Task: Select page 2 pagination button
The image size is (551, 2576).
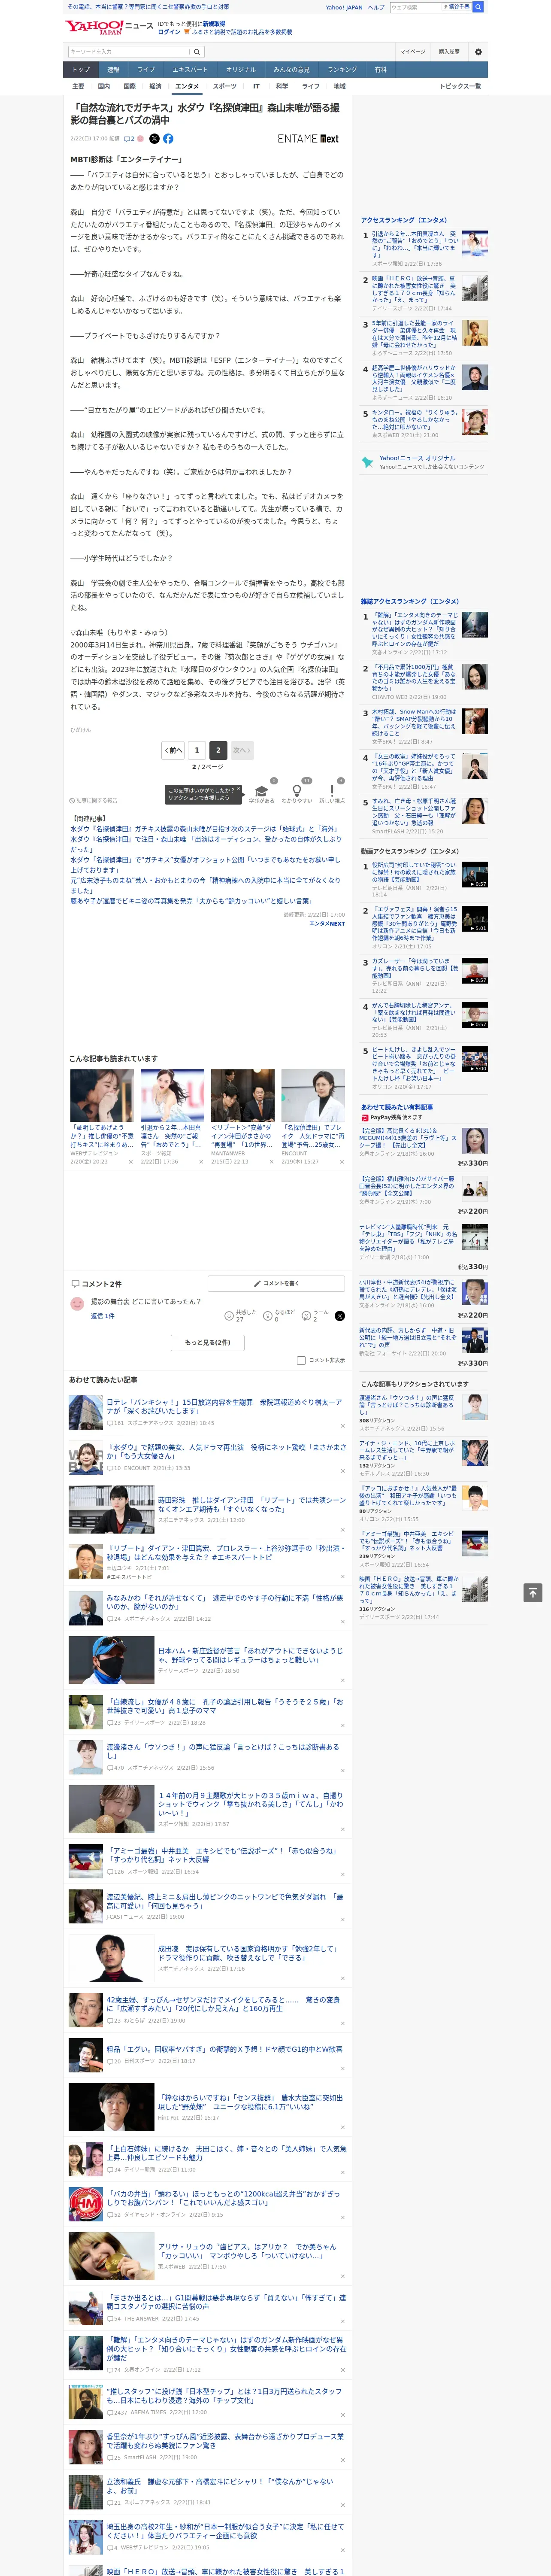Action: click(x=218, y=750)
